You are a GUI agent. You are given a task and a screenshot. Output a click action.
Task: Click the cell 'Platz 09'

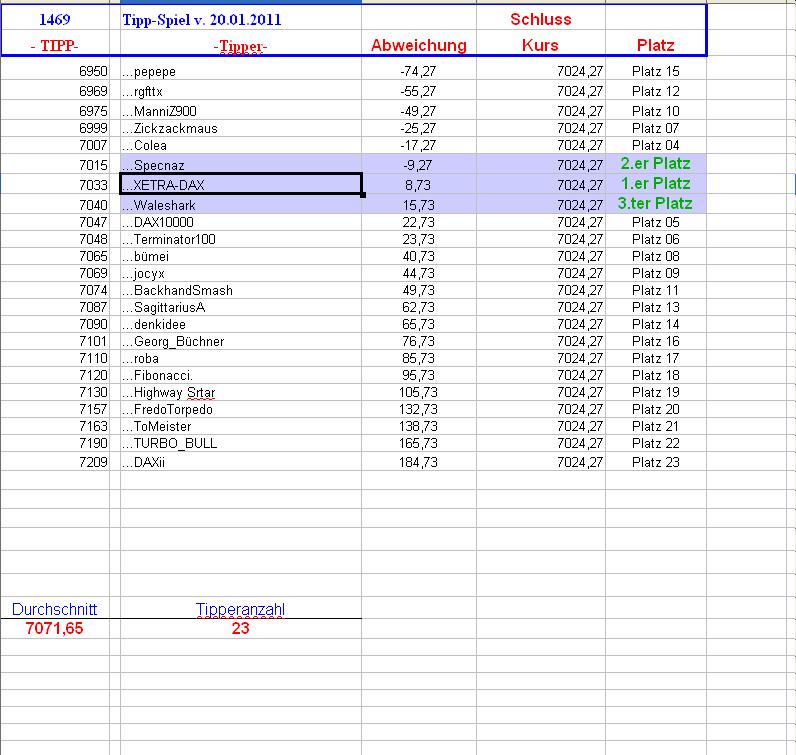[x=655, y=273]
